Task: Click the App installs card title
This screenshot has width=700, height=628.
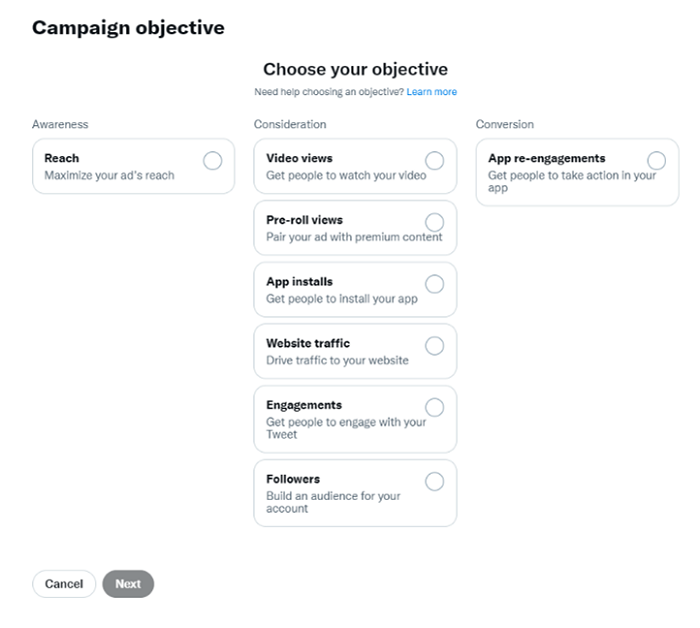Action: 299,282
